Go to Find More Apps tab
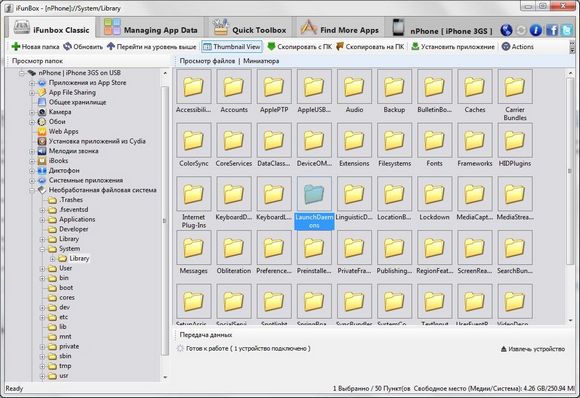Screen dimensions: 580x398 pos(340,28)
